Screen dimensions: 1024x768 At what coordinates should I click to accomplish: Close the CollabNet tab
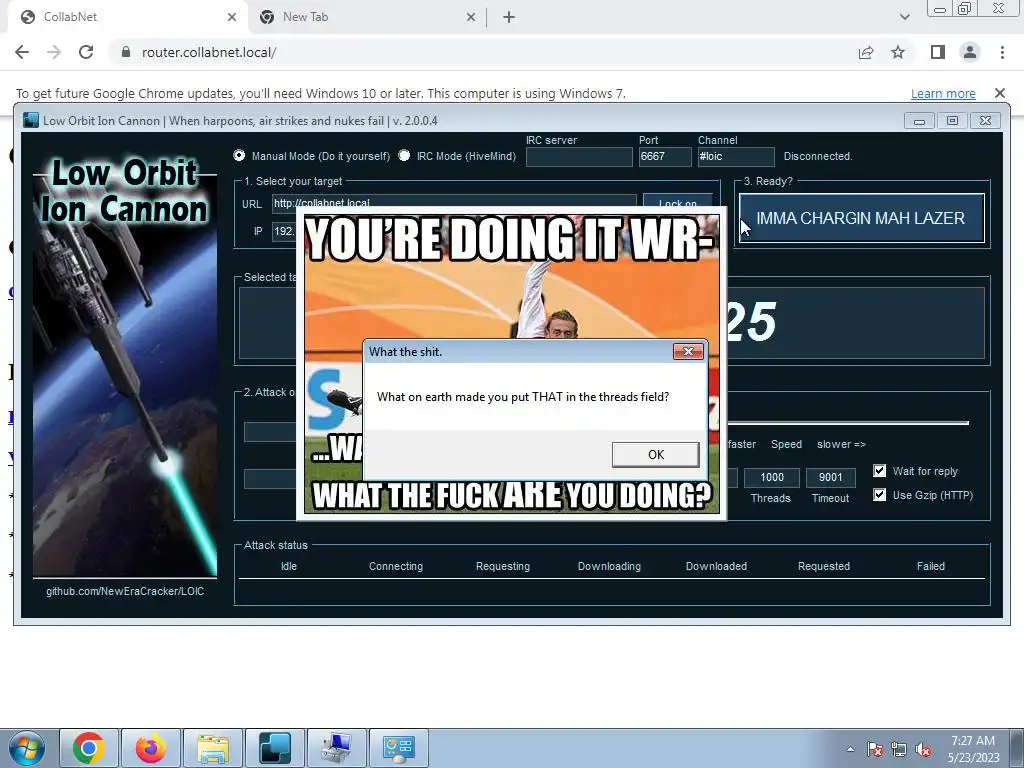point(232,17)
